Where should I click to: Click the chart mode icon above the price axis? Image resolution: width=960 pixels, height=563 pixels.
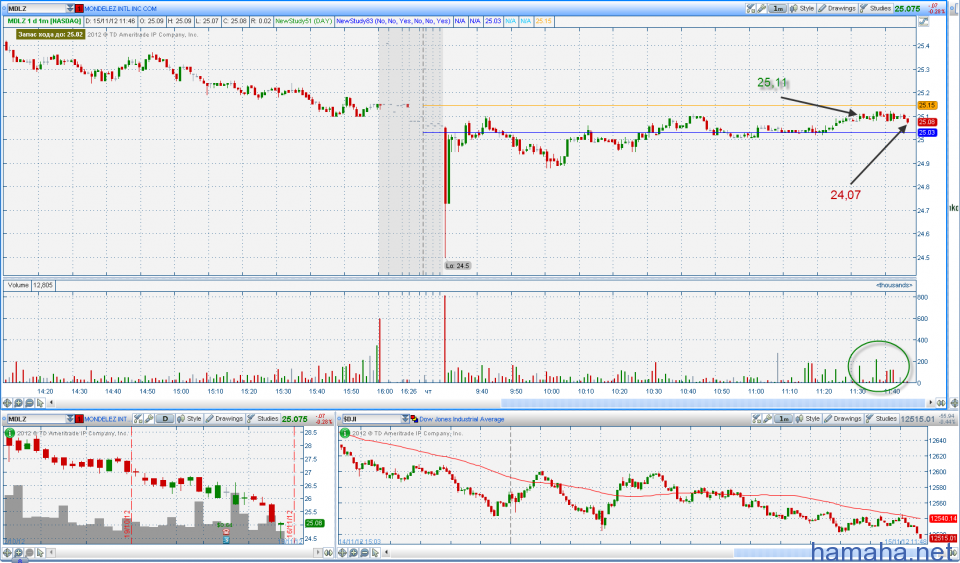(x=923, y=21)
